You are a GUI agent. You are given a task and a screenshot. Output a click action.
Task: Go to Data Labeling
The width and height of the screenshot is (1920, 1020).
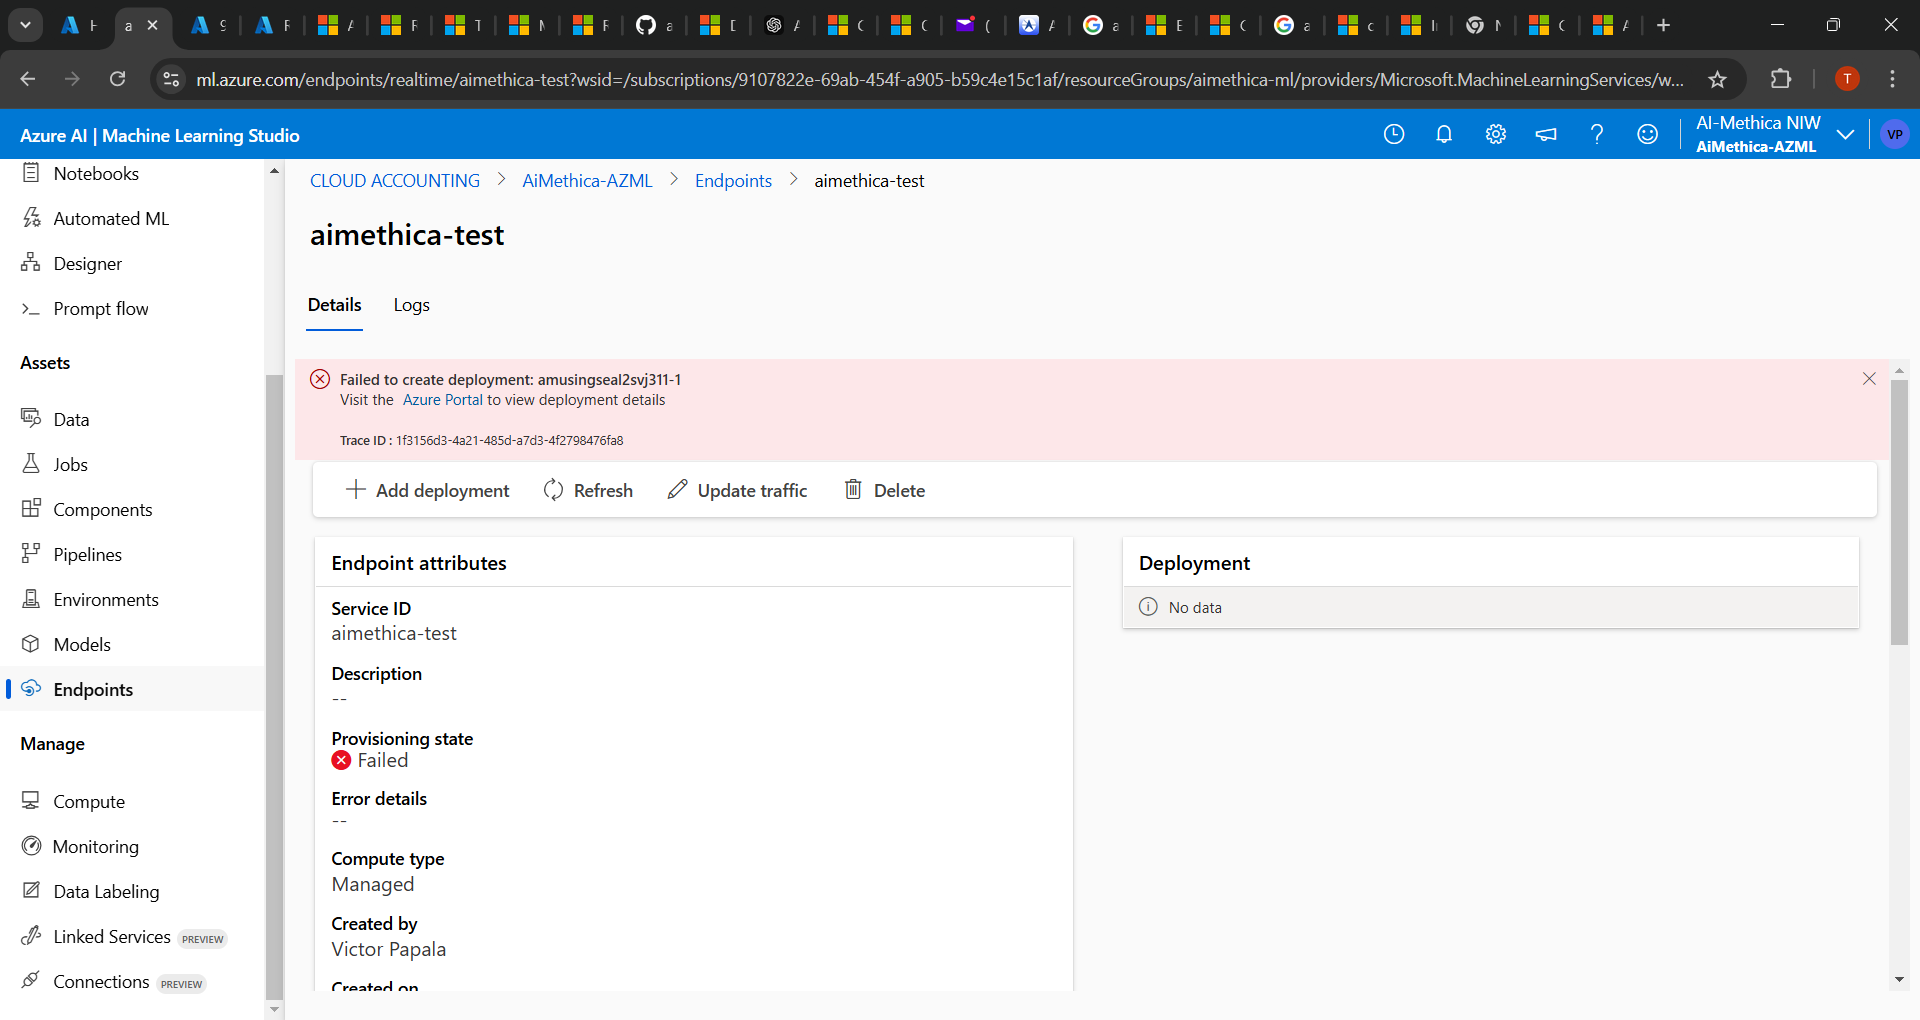90,891
